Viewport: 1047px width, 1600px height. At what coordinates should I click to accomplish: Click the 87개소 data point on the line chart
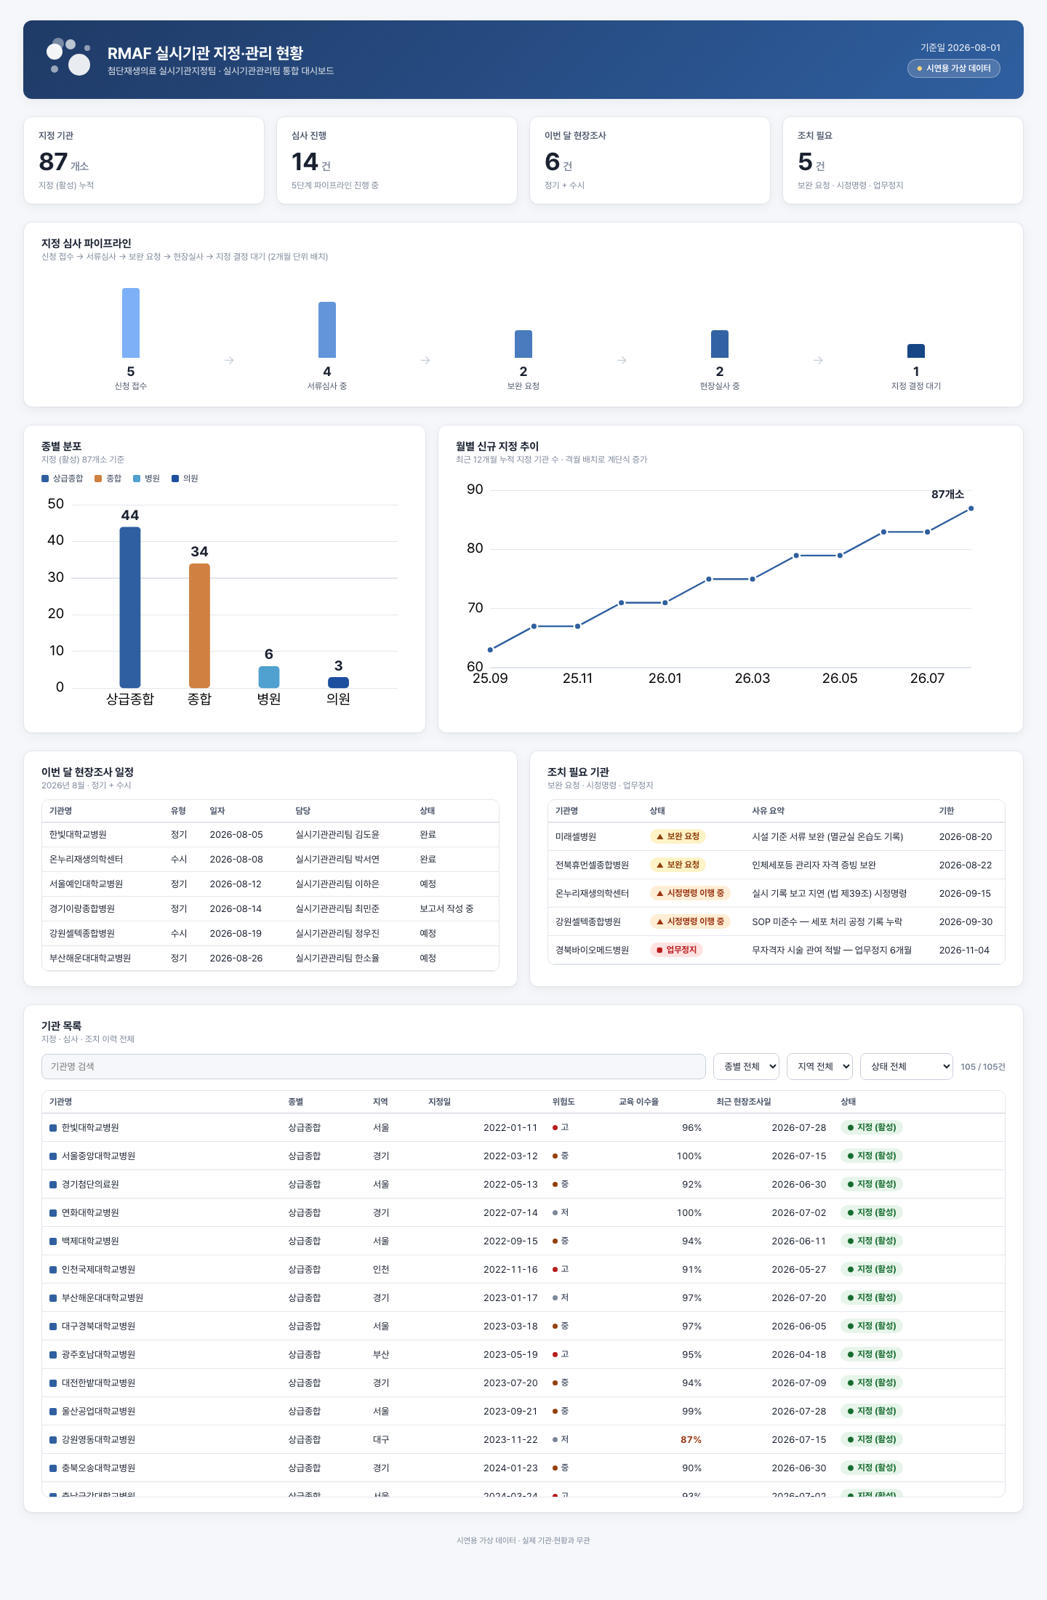coord(971,508)
